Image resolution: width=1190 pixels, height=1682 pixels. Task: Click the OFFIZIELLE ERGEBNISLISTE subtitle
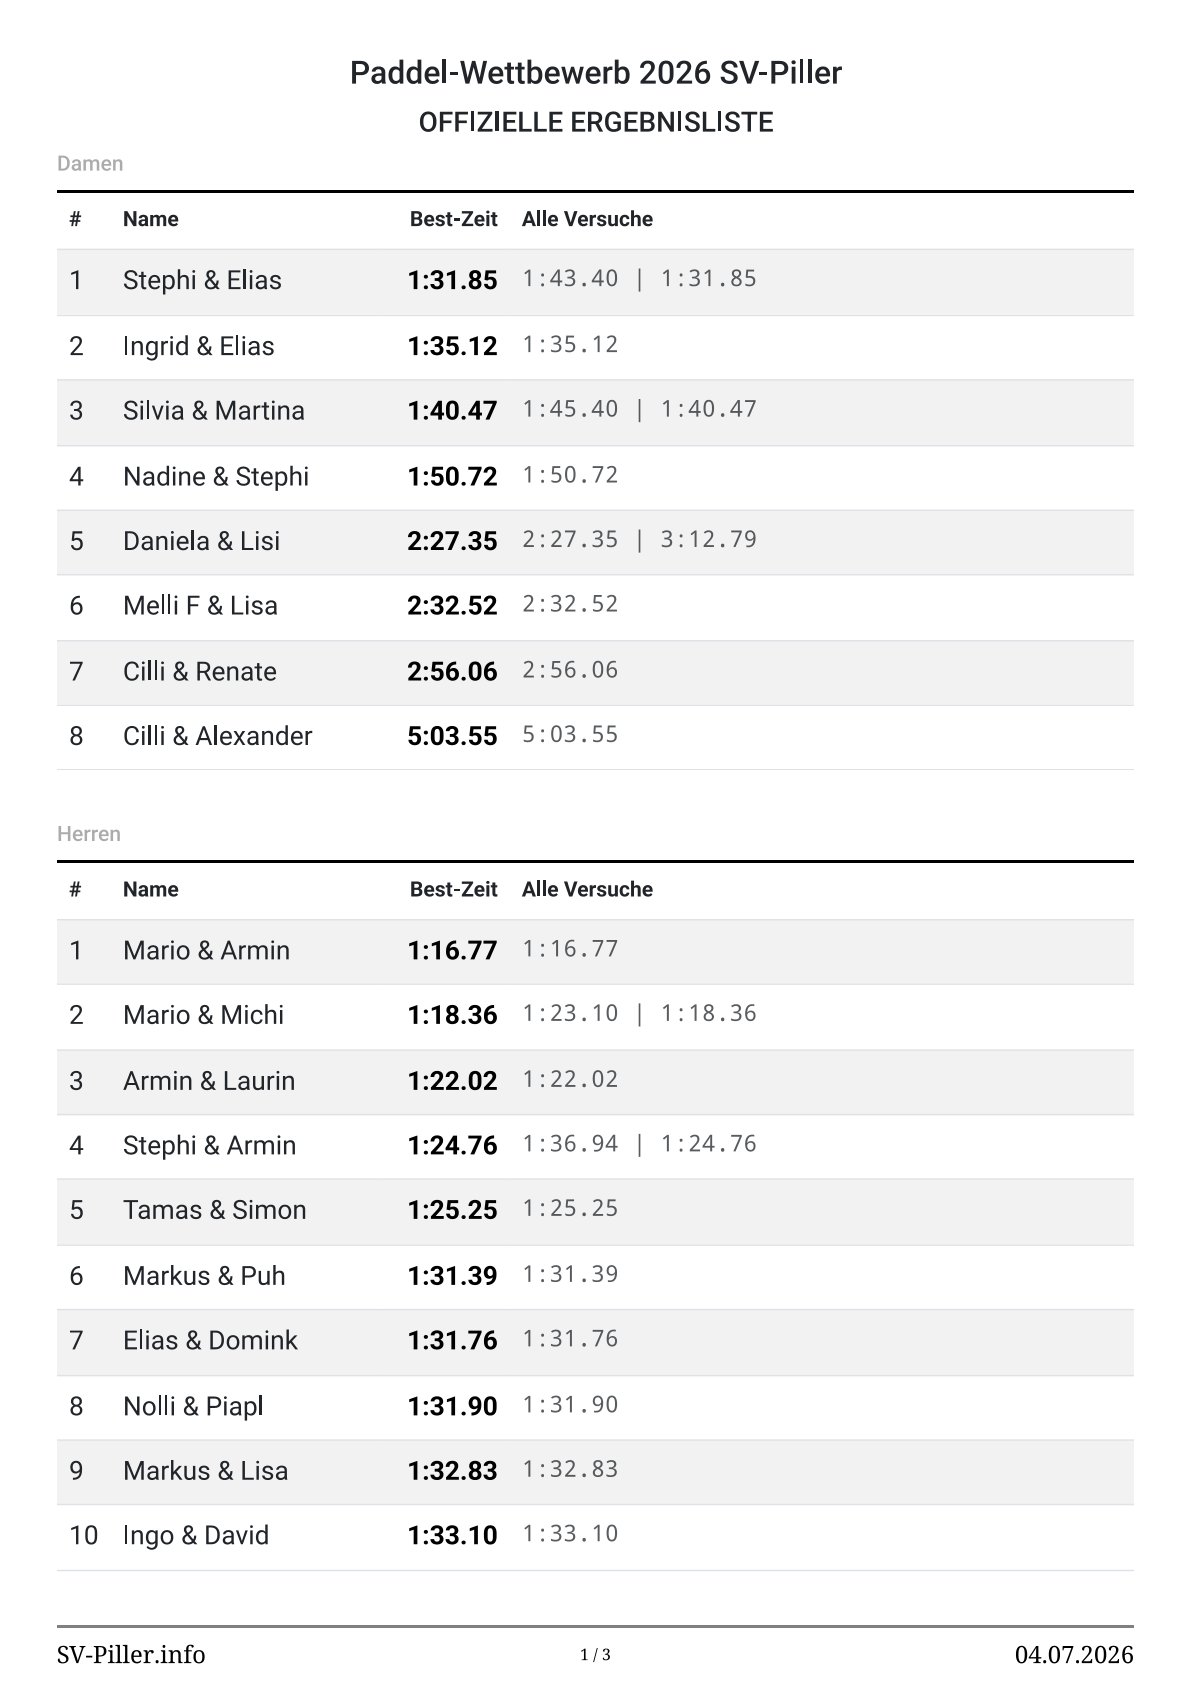(596, 122)
